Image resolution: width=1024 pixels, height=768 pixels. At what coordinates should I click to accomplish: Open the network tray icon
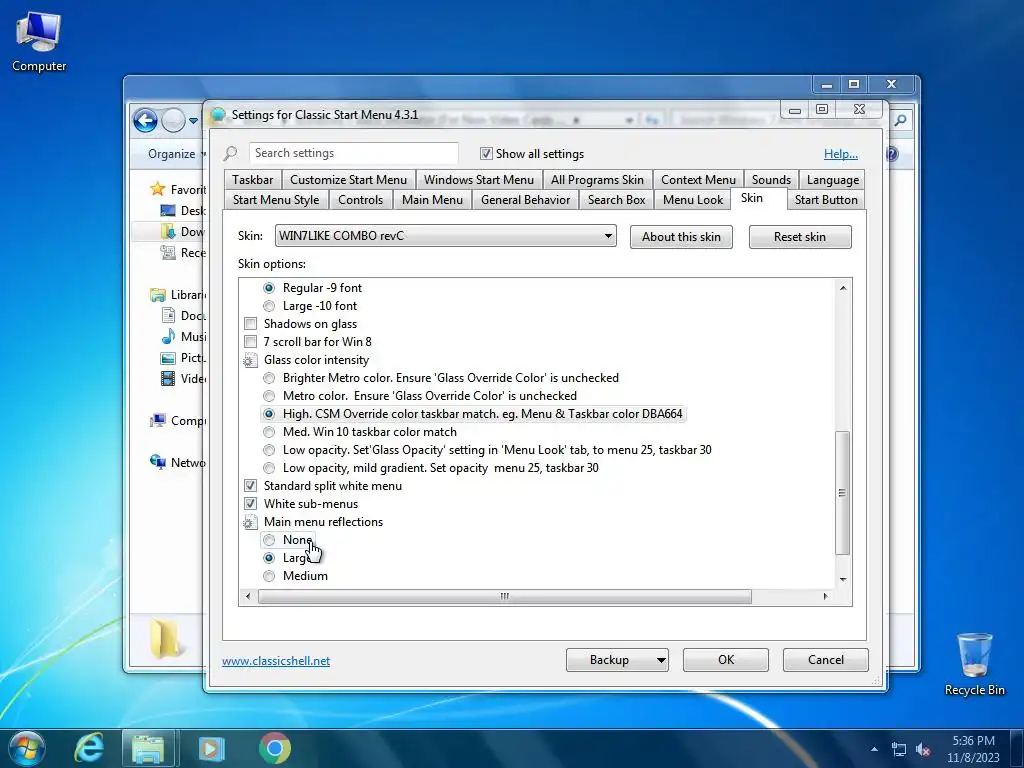click(x=899, y=749)
